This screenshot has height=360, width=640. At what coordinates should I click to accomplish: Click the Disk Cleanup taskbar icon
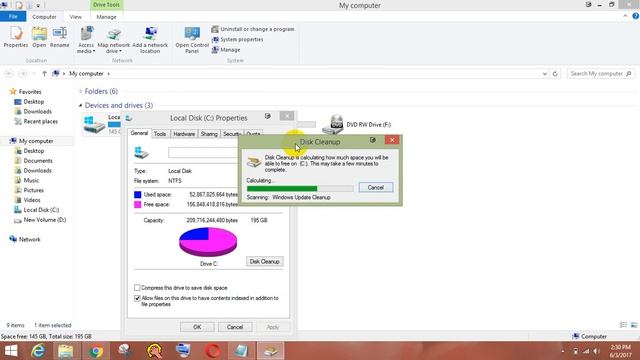[x=271, y=351]
